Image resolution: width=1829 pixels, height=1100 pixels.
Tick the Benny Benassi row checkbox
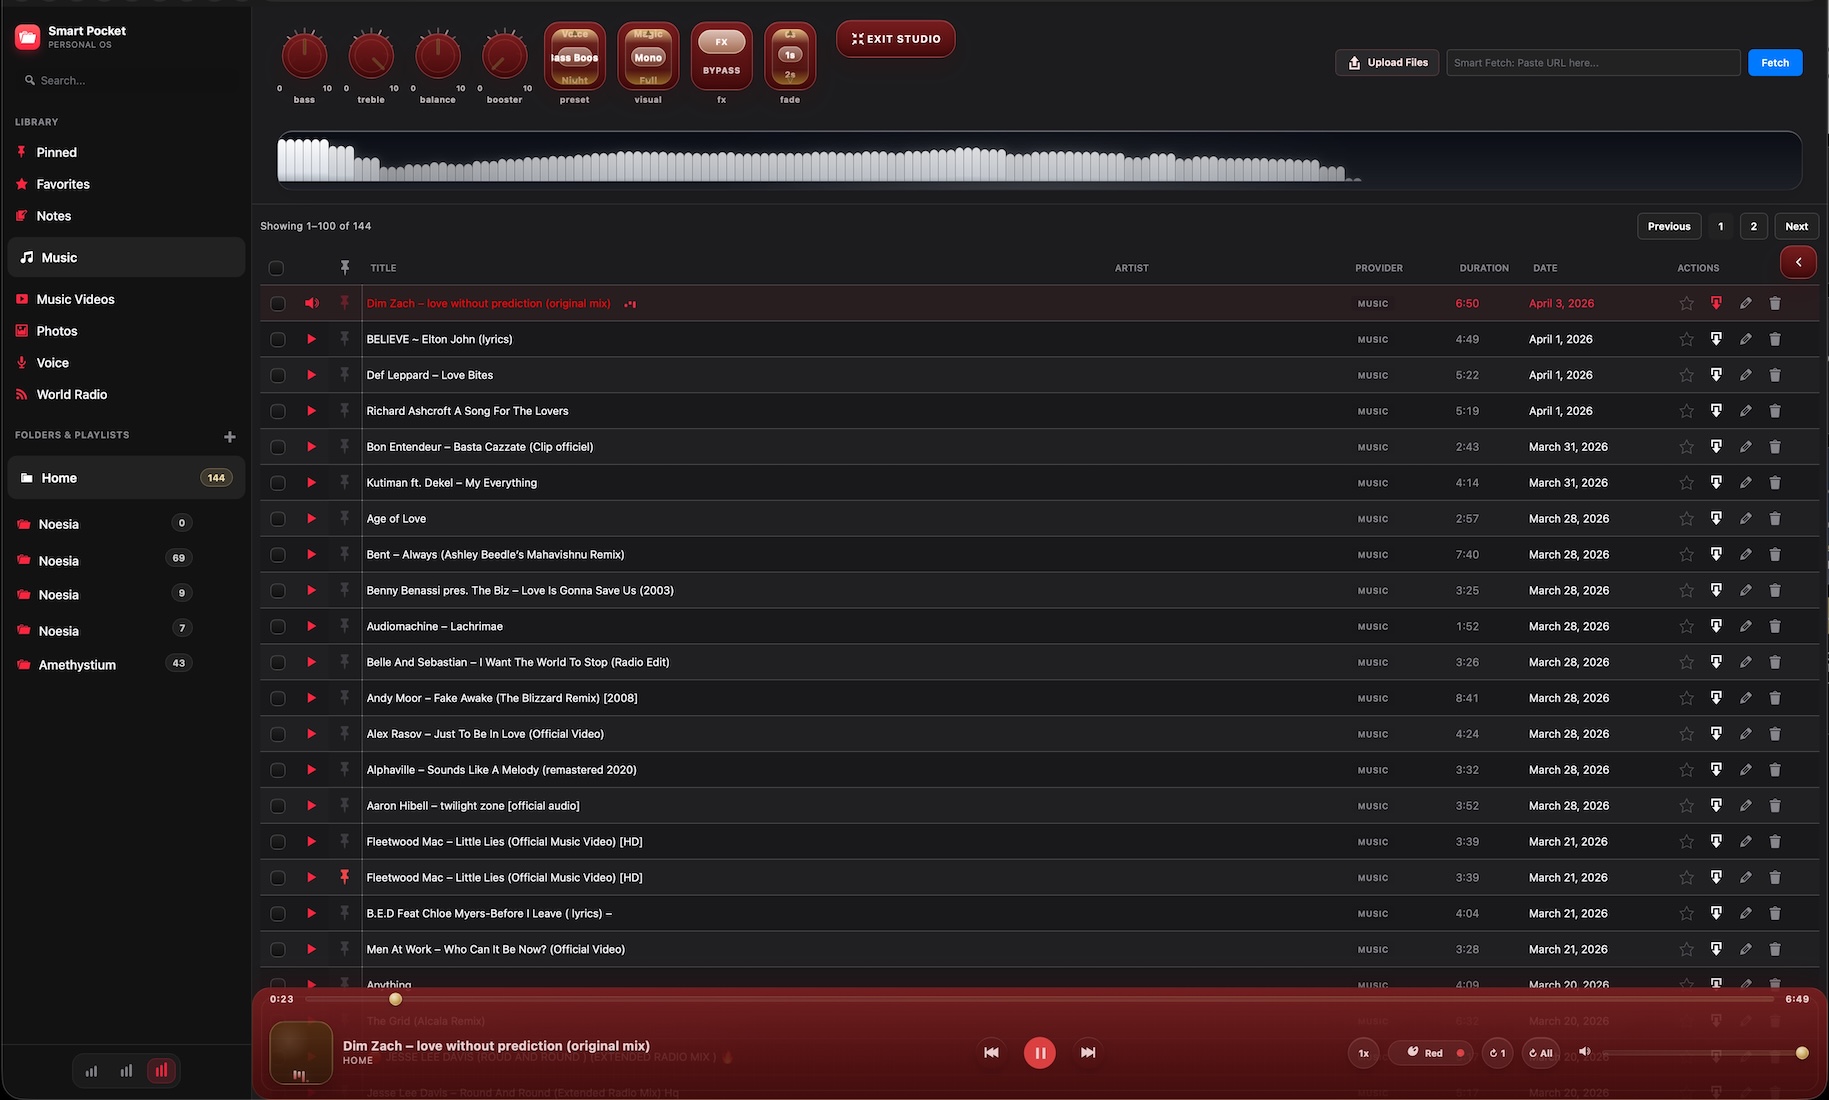(x=278, y=591)
